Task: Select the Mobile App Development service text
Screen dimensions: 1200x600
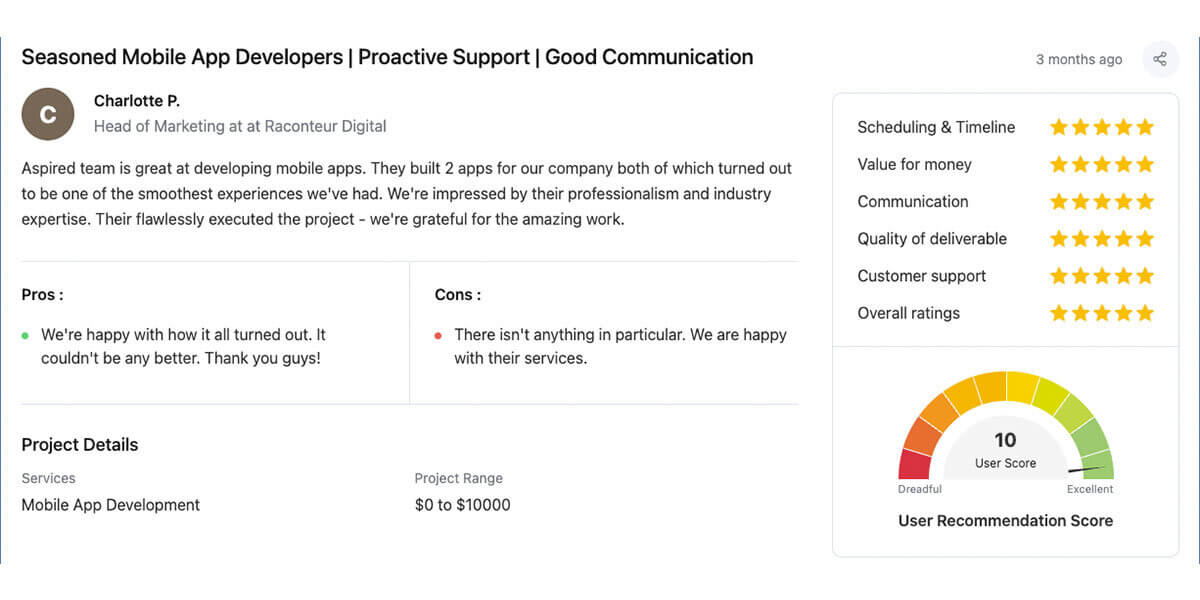Action: [111, 505]
